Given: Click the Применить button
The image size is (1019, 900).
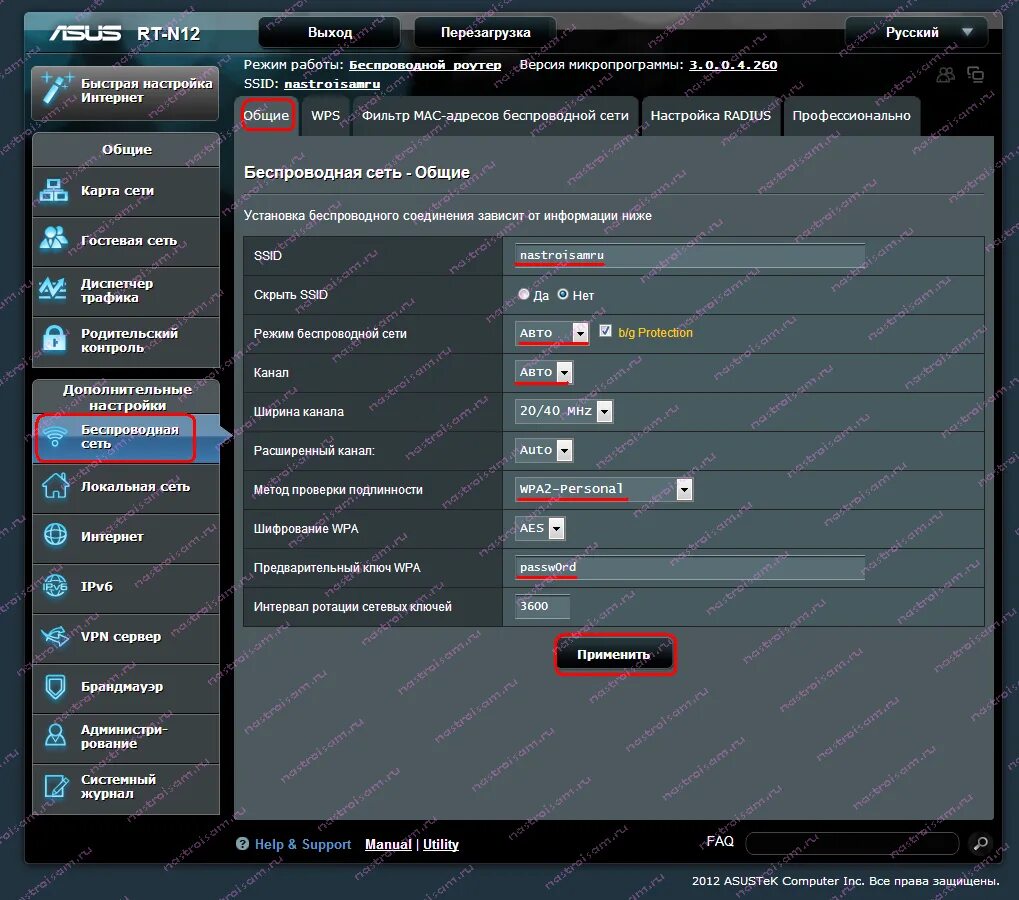Looking at the screenshot, I should point(613,654).
